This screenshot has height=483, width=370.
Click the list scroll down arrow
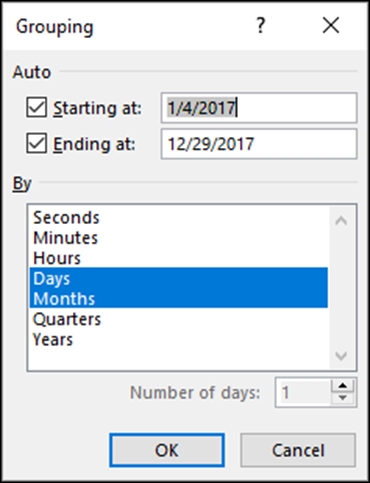pos(341,356)
